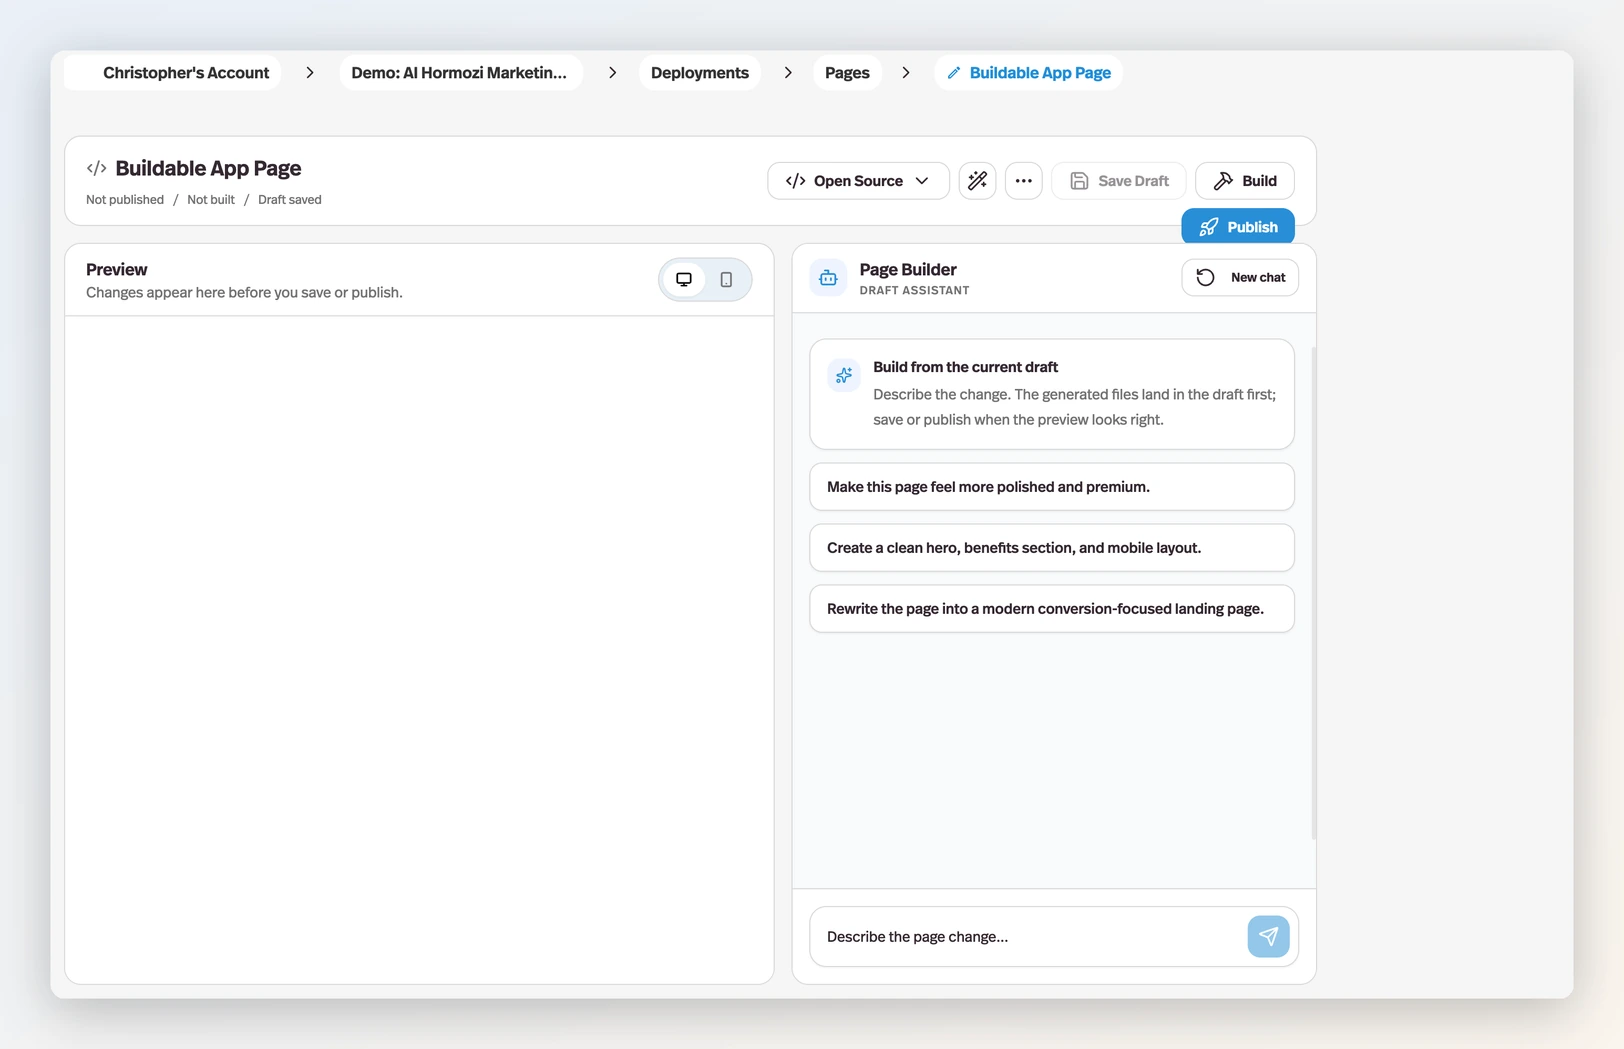Viewport: 1624px width, 1049px height.
Task: Click the 'Not built' status text
Action: tap(211, 200)
